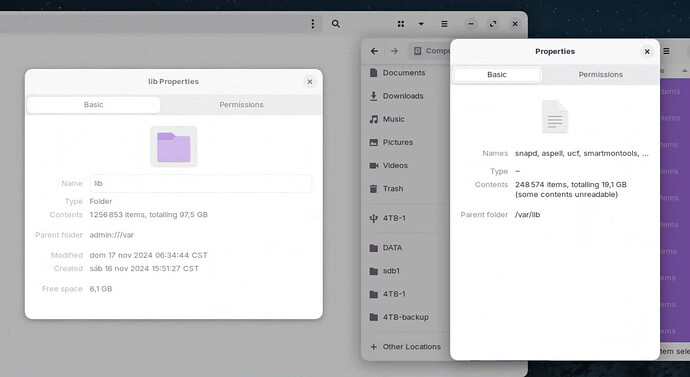Click the Downloads arrow icon in the sidebar
This screenshot has height=377, width=690.
[x=374, y=96]
